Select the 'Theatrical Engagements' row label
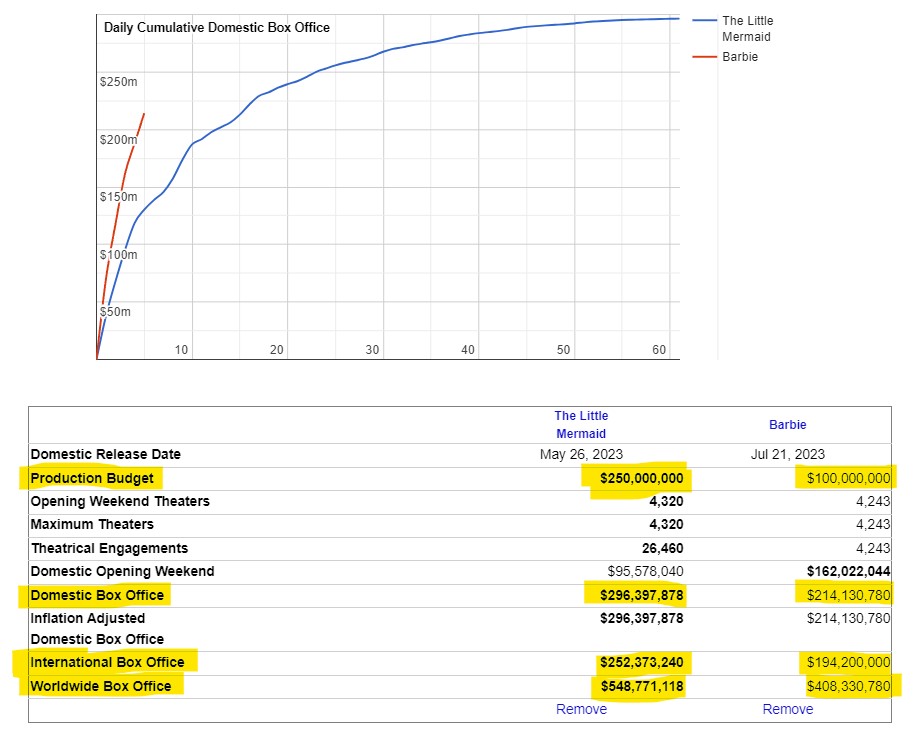This screenshot has width=914, height=733. click(110, 548)
